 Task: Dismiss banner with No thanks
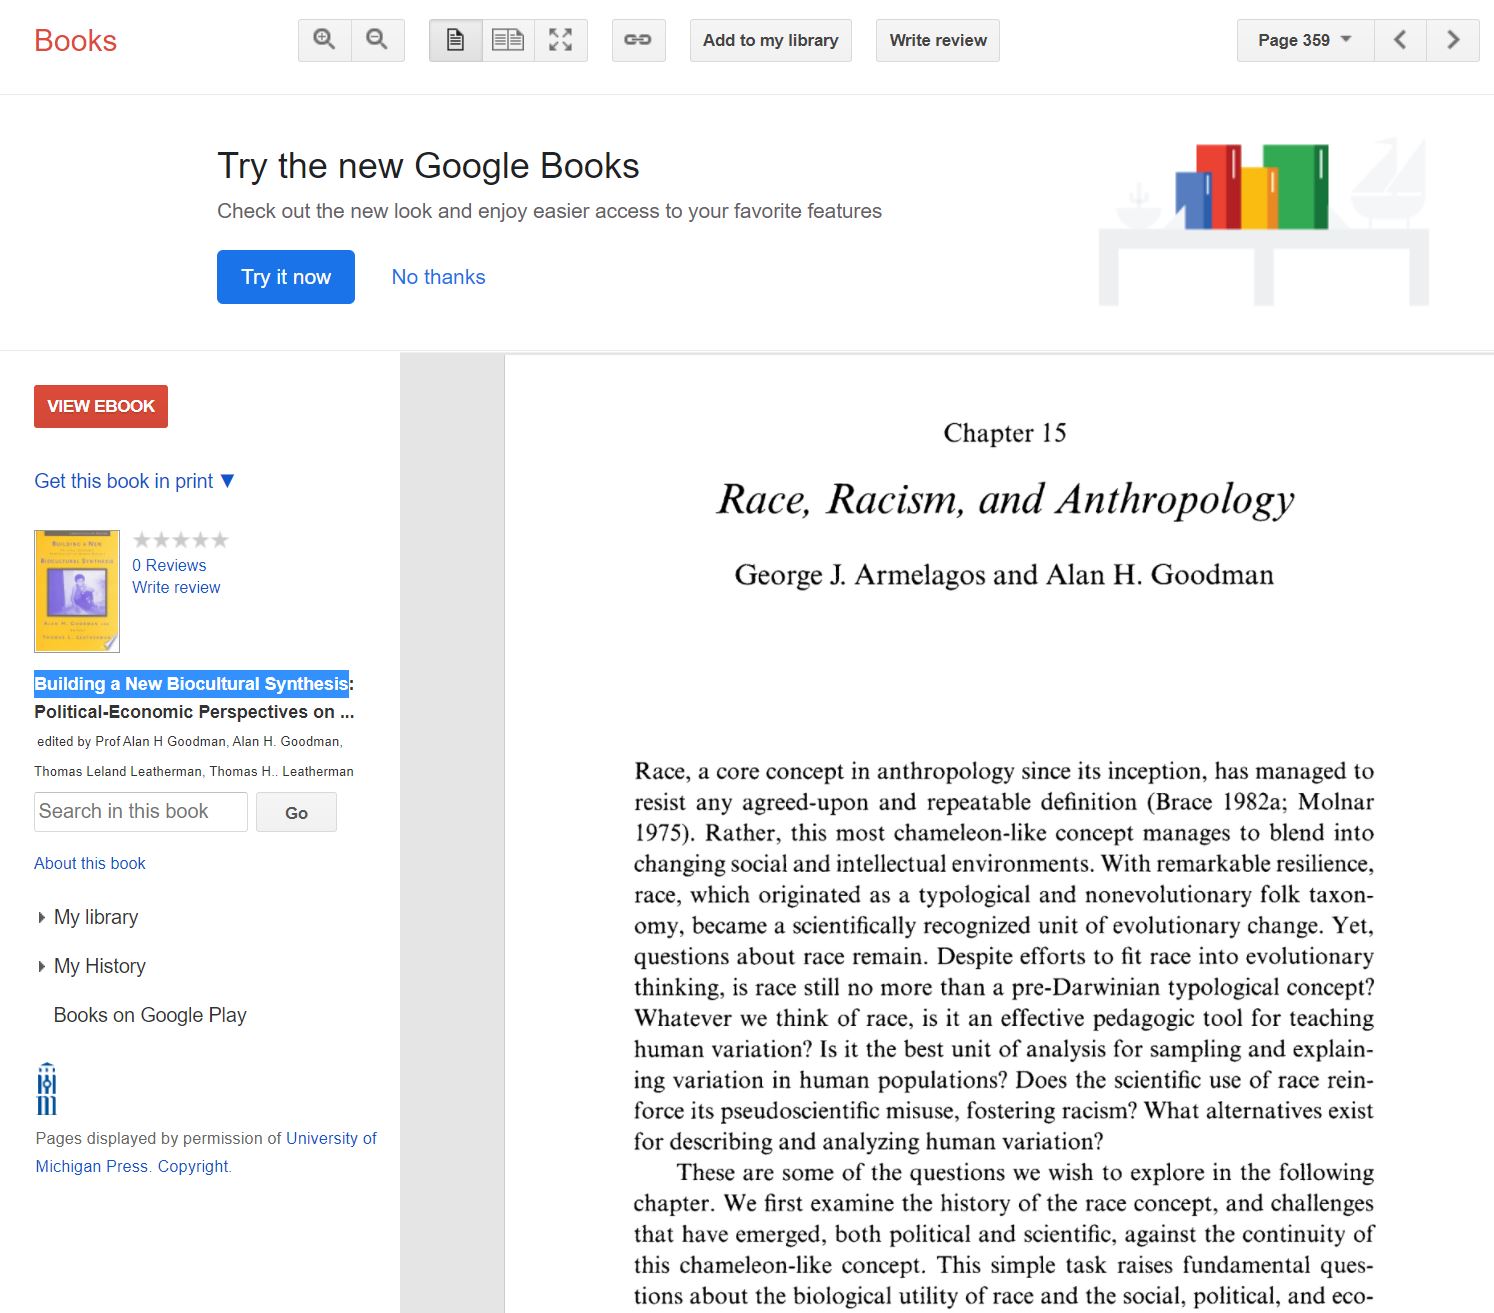pyautogui.click(x=438, y=277)
